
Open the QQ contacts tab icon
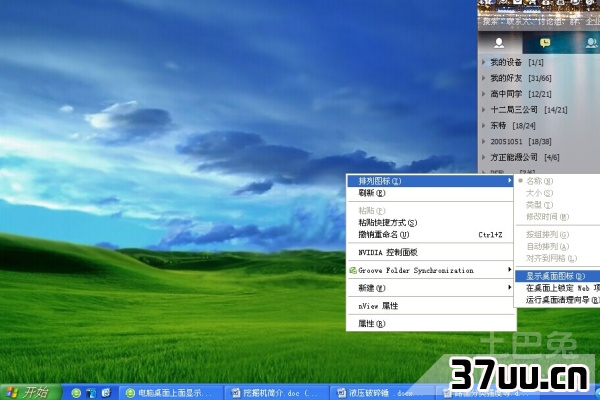pyautogui.click(x=499, y=43)
